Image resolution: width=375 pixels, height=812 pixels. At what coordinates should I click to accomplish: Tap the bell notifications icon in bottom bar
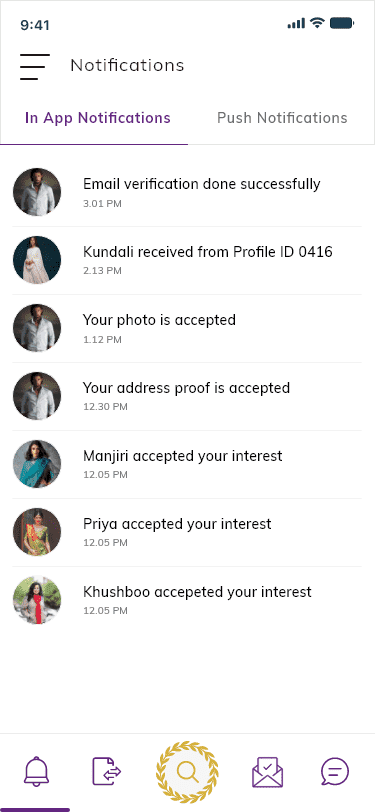pos(36,771)
